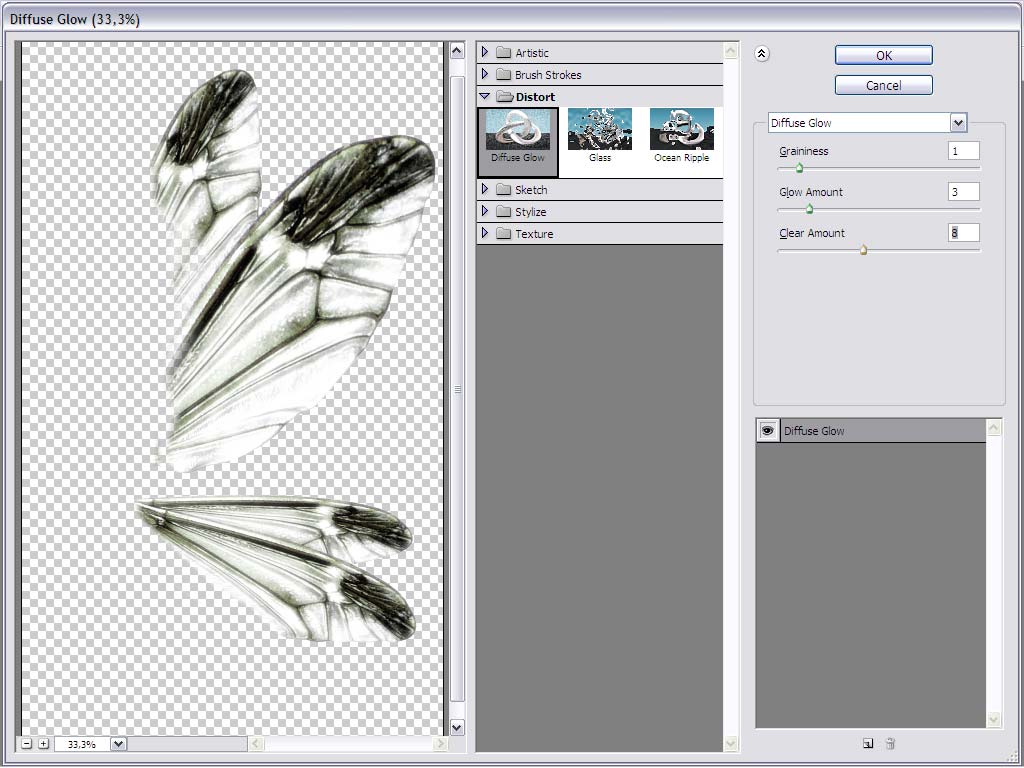This screenshot has height=768, width=1024.
Task: Click the zoom in plus button
Action: coord(43,743)
